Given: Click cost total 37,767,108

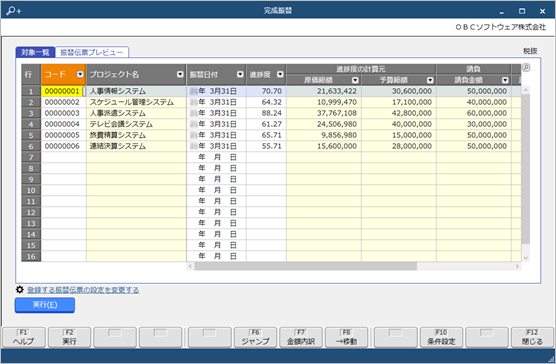Looking at the screenshot, I should point(337,113).
